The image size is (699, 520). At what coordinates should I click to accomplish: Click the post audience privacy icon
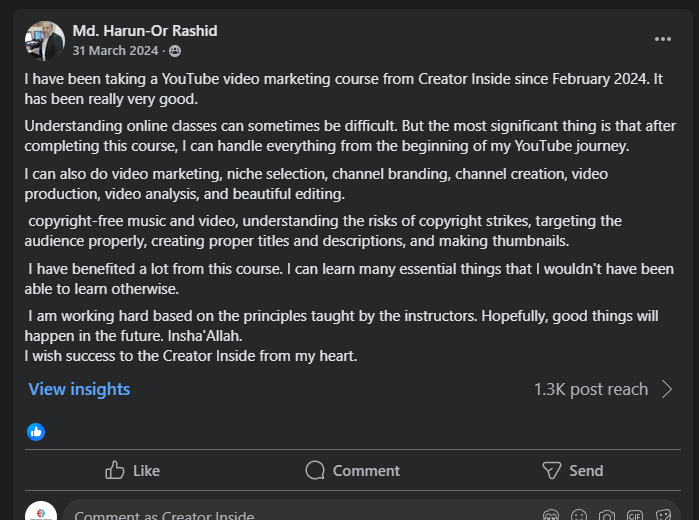(175, 50)
